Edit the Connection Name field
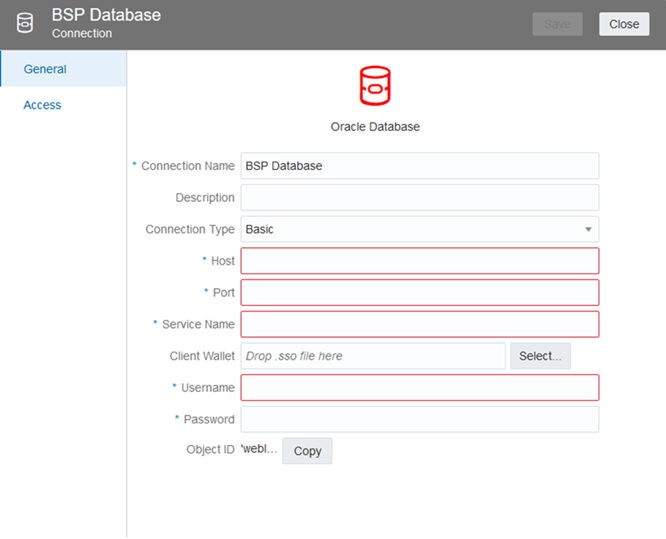 (x=420, y=166)
